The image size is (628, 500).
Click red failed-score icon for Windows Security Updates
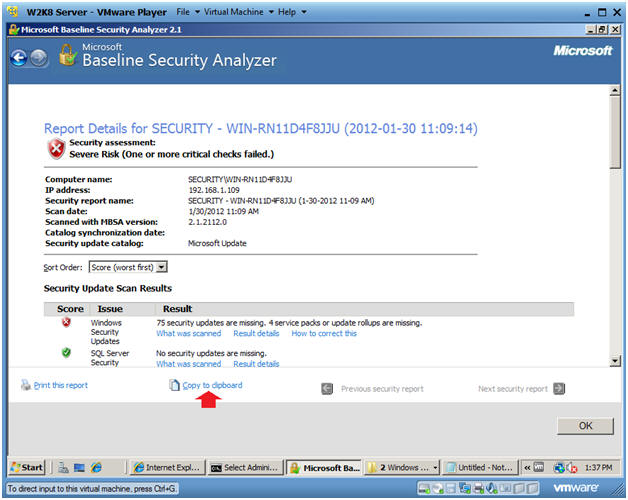point(66,322)
